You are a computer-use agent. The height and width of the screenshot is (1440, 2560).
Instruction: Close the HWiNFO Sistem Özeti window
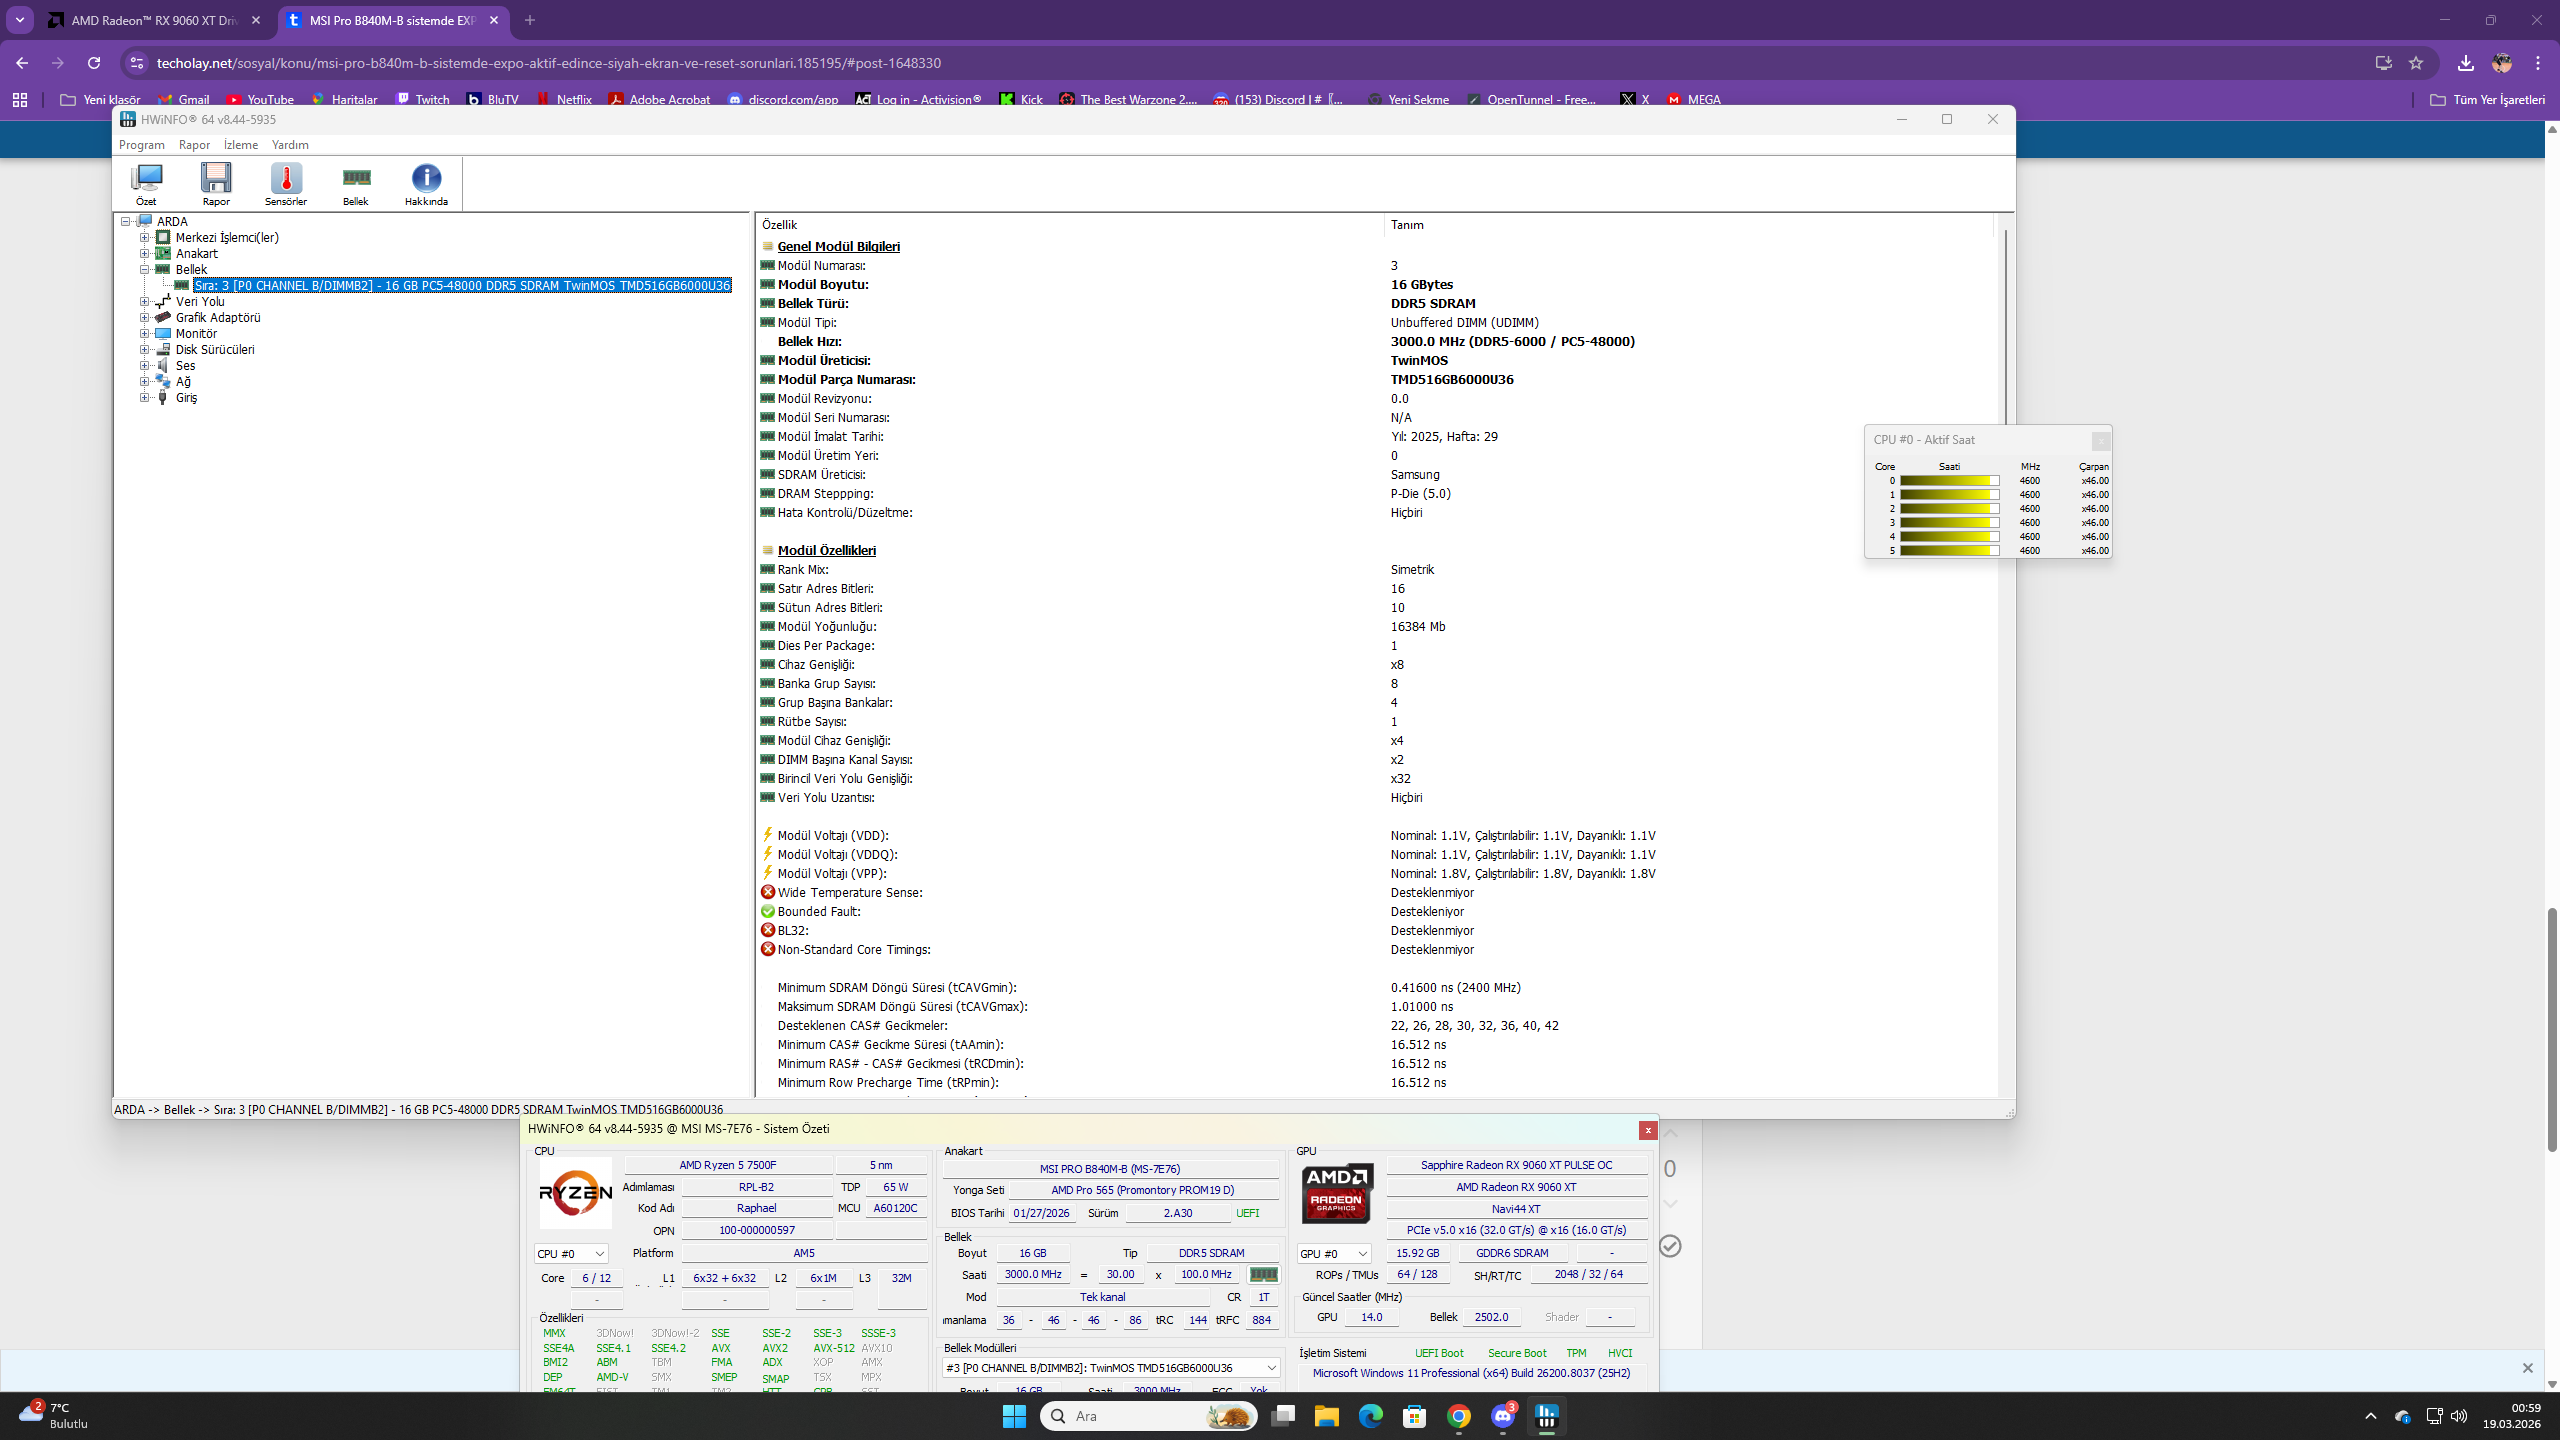[x=1648, y=1130]
